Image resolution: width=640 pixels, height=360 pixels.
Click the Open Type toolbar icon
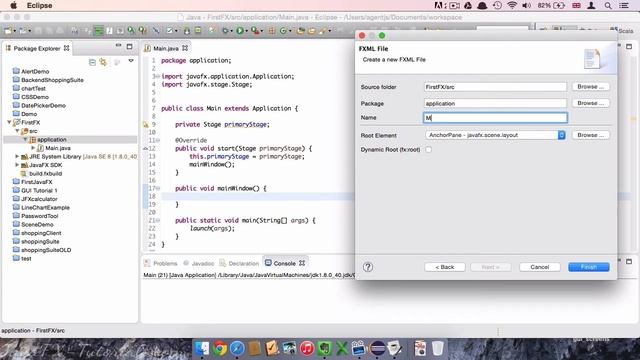[x=301, y=31]
